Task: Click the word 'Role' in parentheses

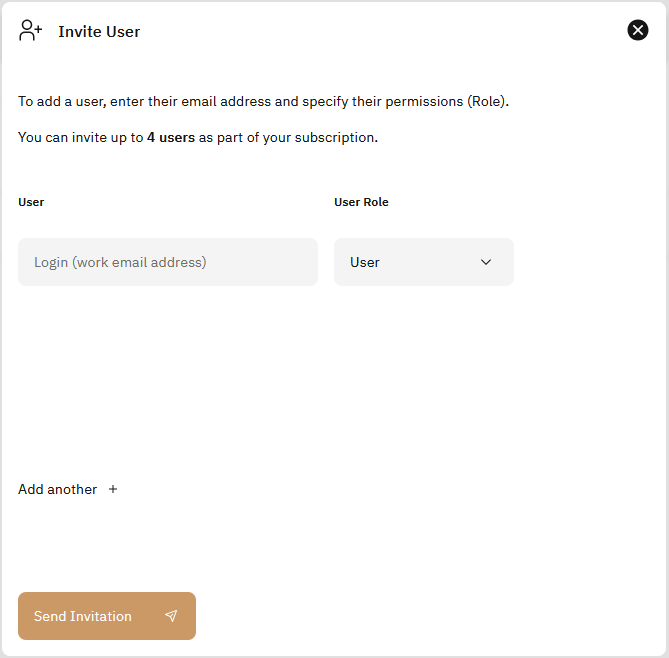Action: pyautogui.click(x=487, y=101)
